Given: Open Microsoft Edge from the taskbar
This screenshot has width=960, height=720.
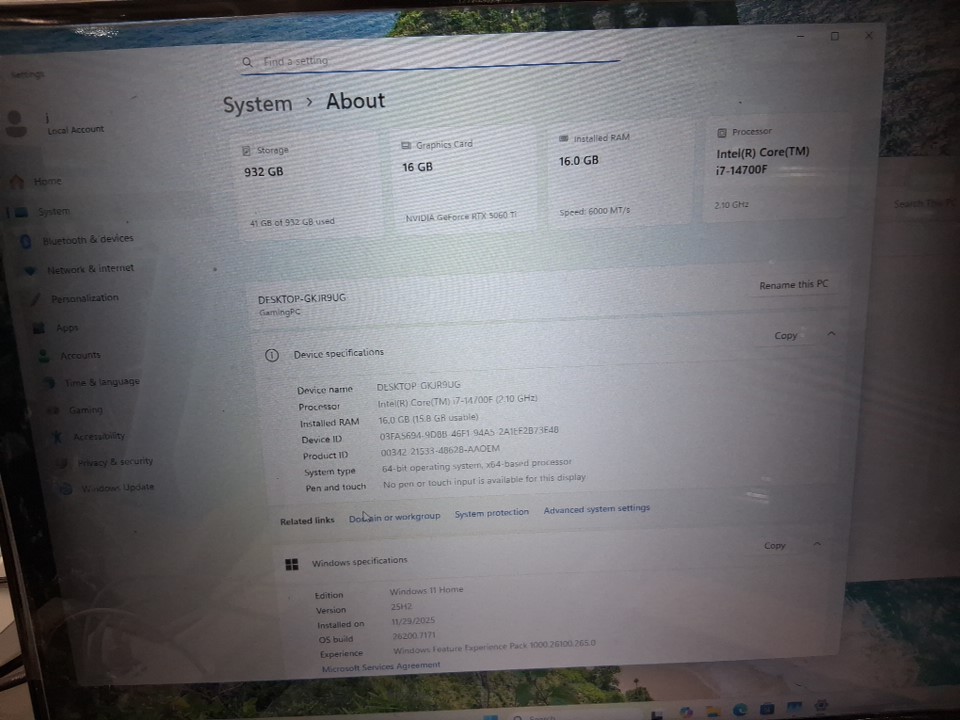Looking at the screenshot, I should 739,709.
